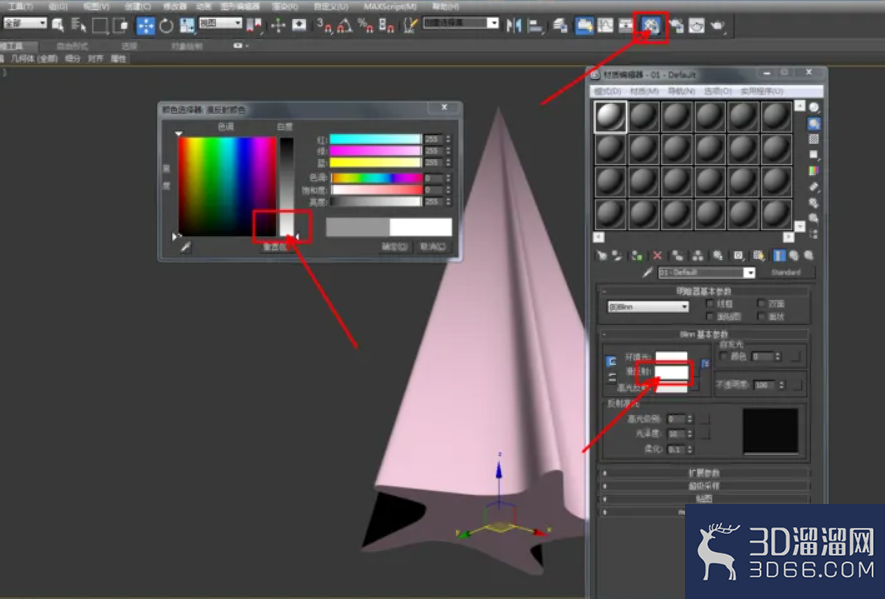Viewport: 885px width, 599px height.
Task: Toggle Show Shaded Material in Viewport icon
Action: [x=759, y=256]
